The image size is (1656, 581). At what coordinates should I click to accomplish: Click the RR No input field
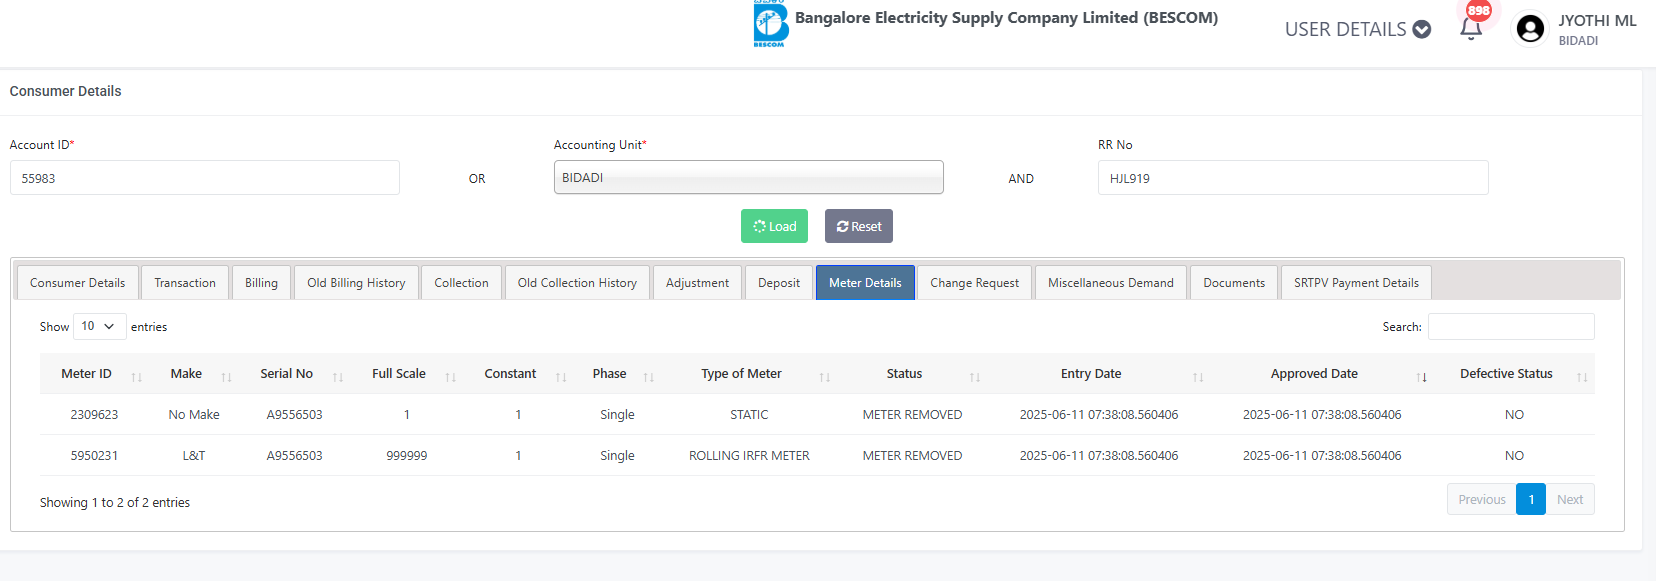coord(1292,178)
